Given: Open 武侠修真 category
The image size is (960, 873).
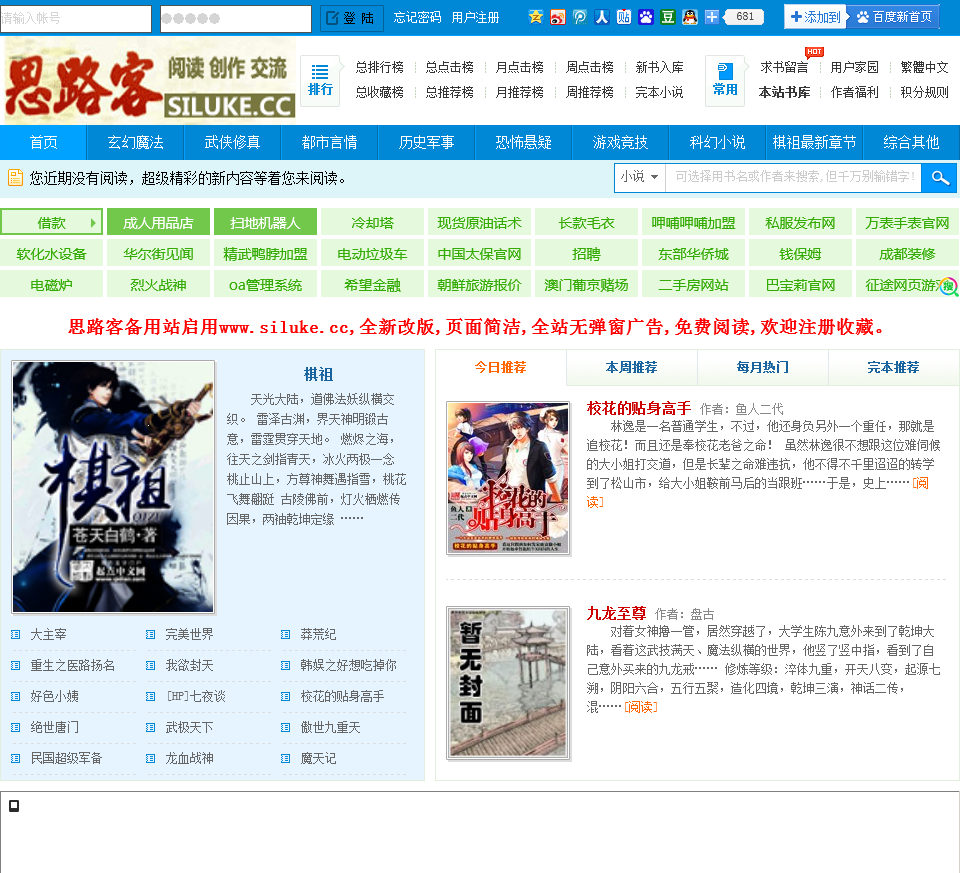Looking at the screenshot, I should click(232, 143).
